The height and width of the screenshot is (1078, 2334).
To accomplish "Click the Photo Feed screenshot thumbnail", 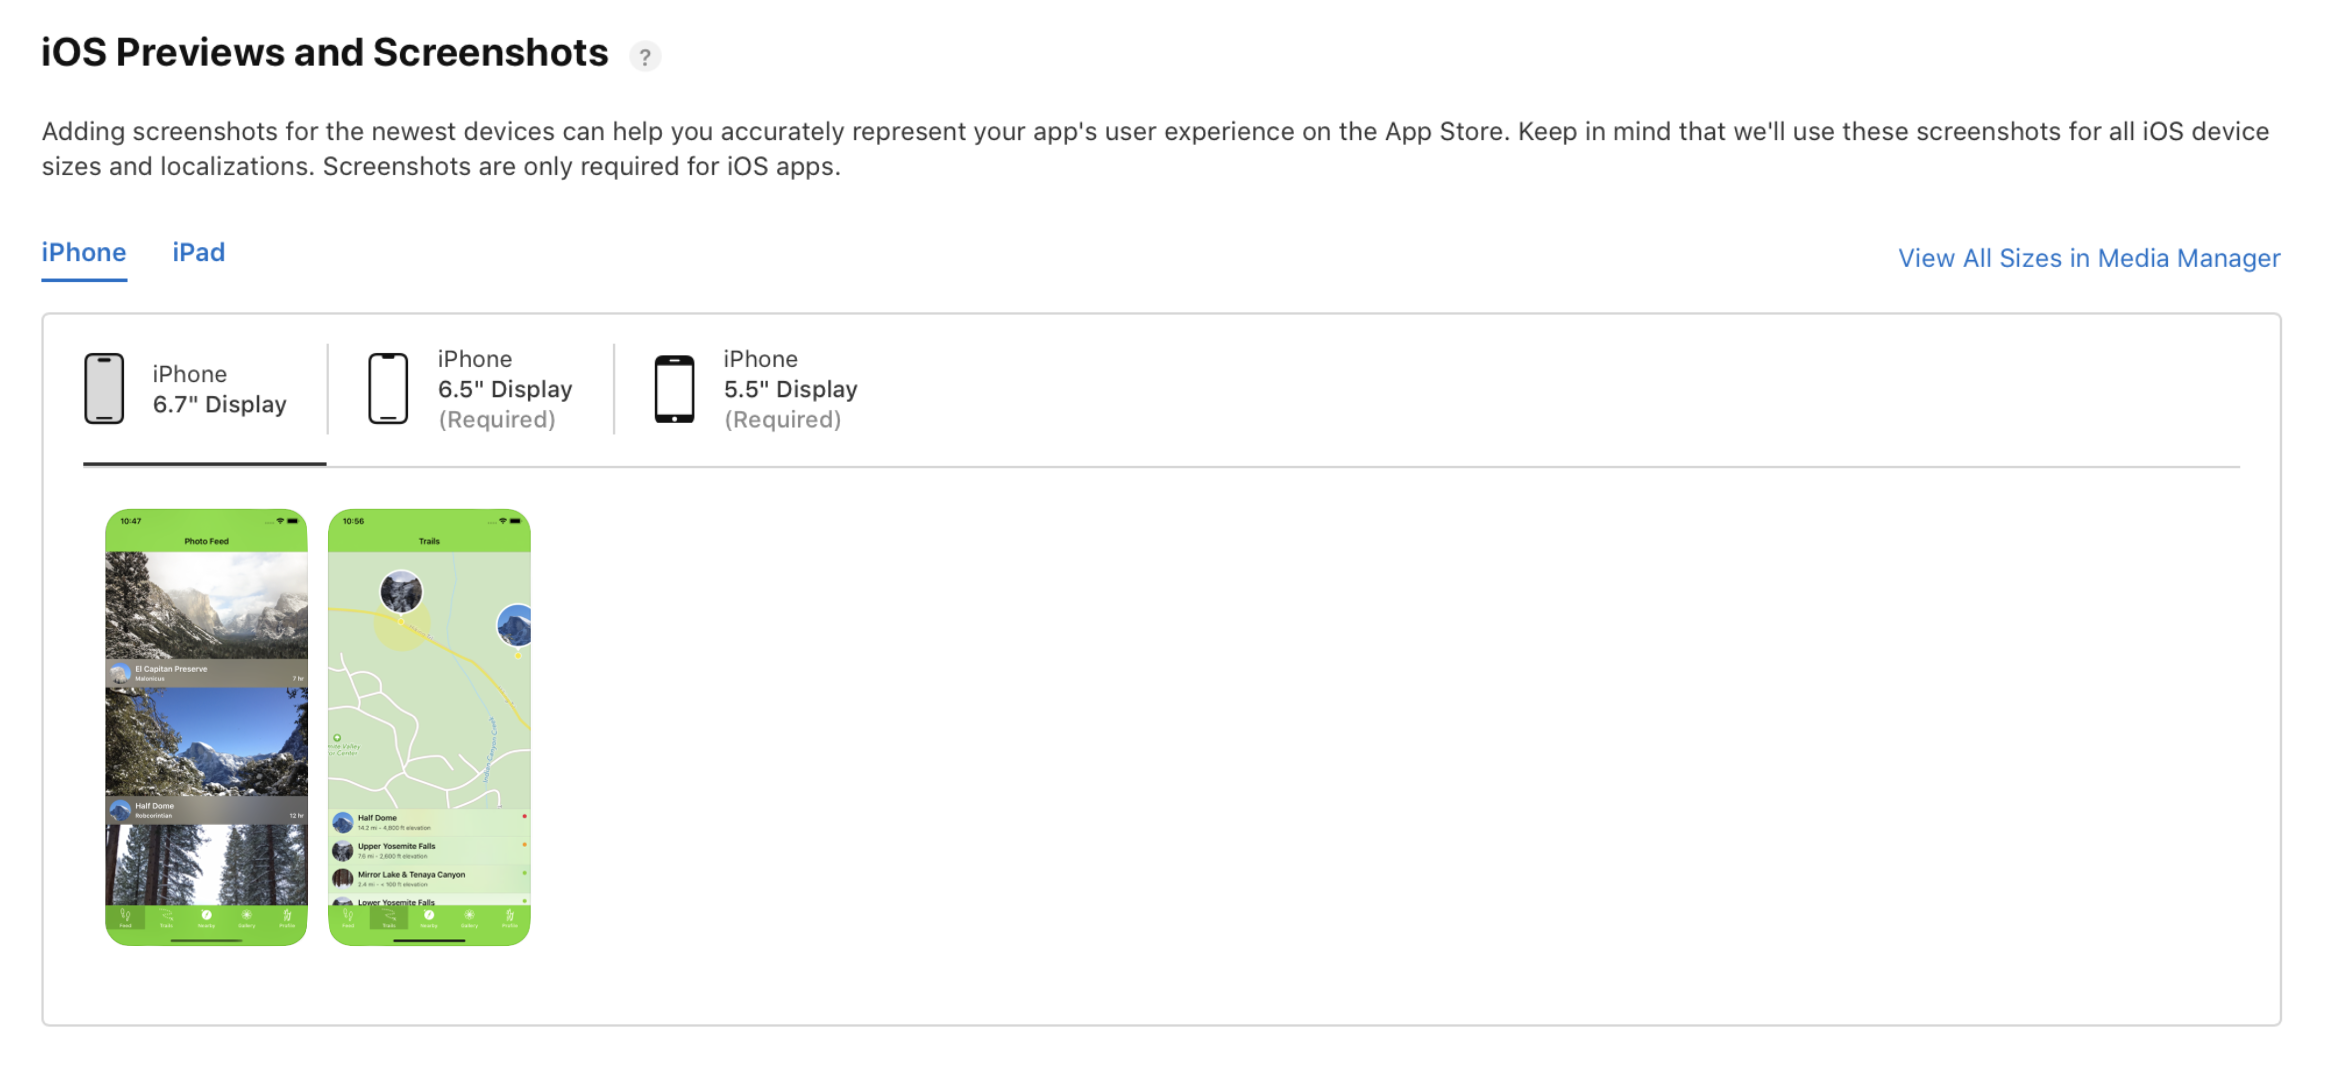I will 206,727.
